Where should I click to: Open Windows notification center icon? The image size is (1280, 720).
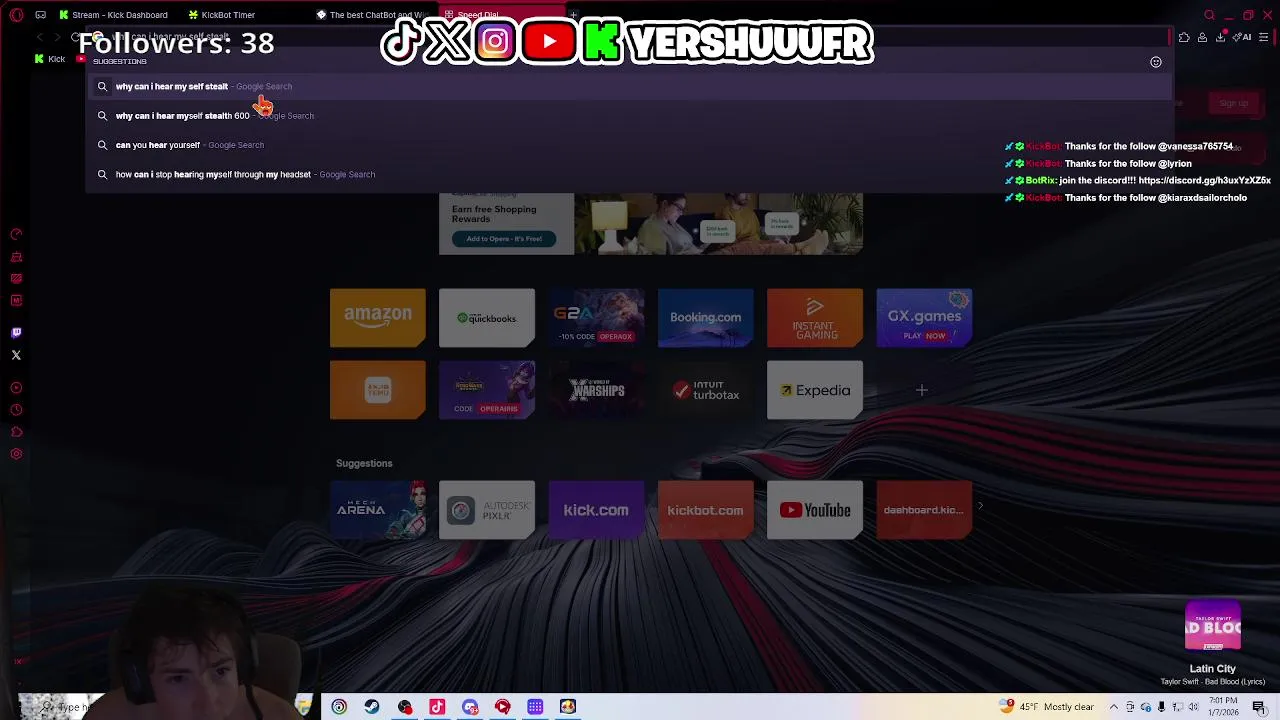pos(1259,707)
